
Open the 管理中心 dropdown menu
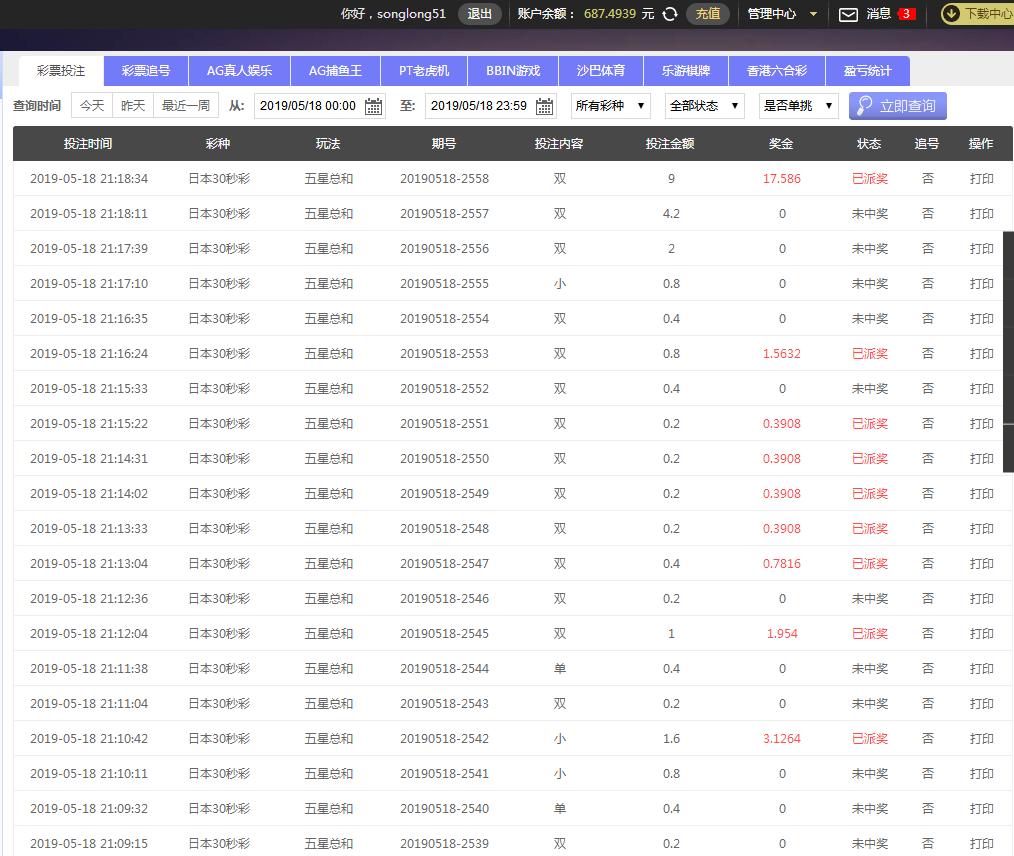782,14
